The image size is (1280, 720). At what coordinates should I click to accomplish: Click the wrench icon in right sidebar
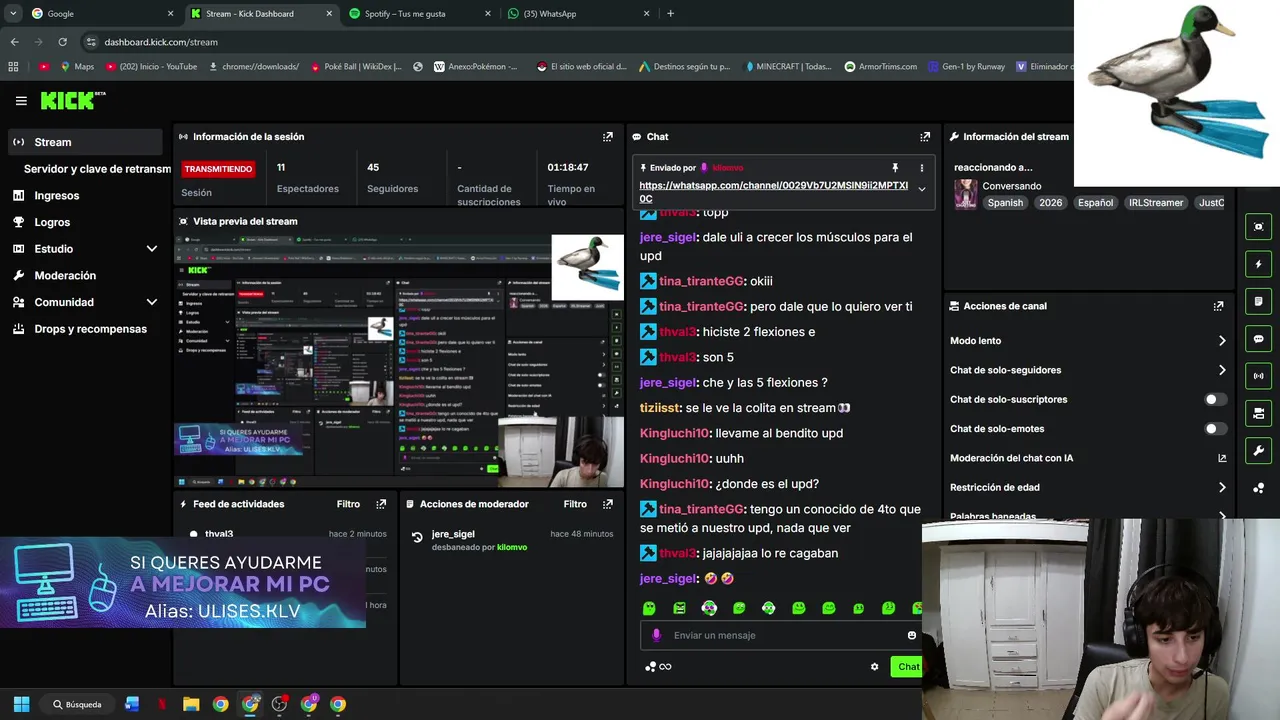coord(1258,451)
